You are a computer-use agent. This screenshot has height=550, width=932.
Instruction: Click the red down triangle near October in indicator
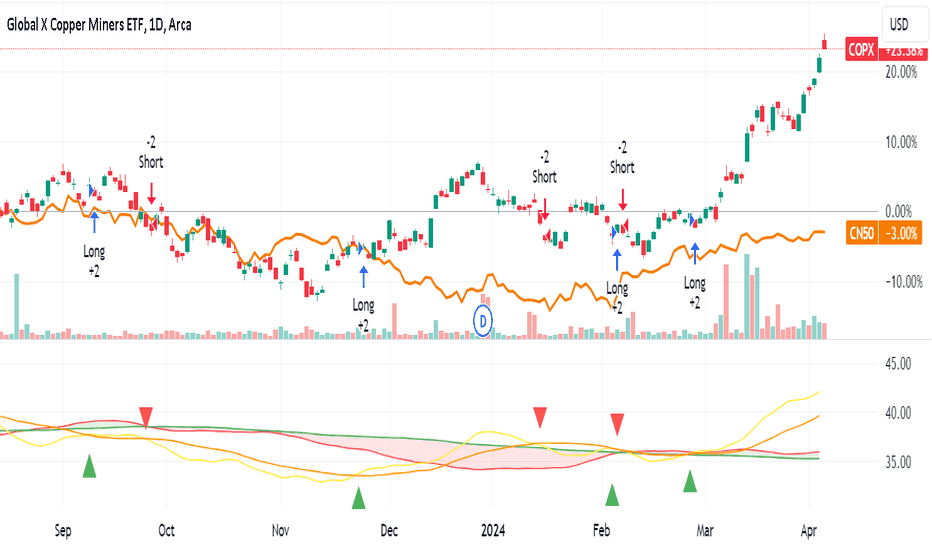pyautogui.click(x=146, y=417)
